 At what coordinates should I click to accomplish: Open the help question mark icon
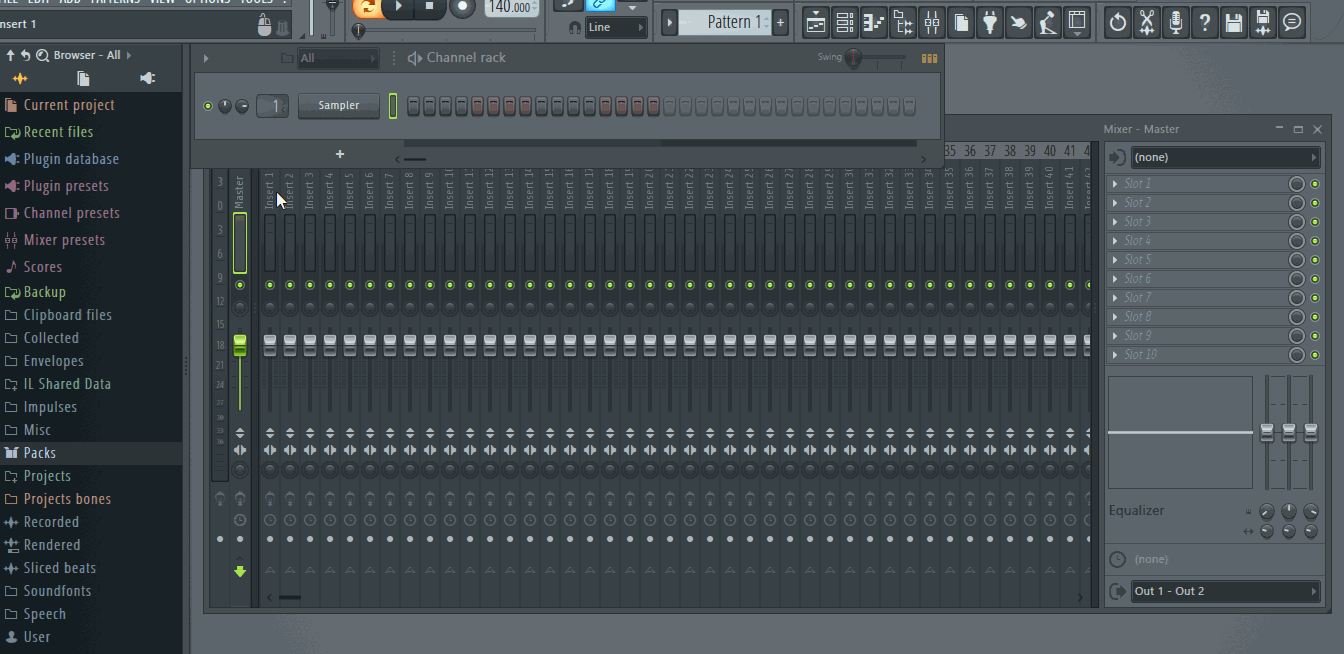coord(1205,21)
